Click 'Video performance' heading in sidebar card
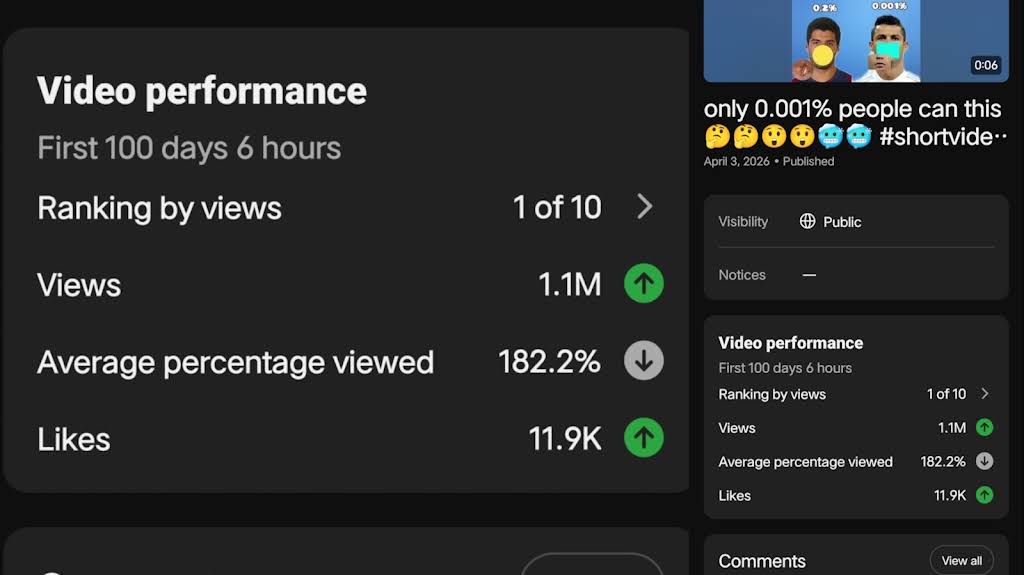This screenshot has height=575, width=1024. pos(790,343)
